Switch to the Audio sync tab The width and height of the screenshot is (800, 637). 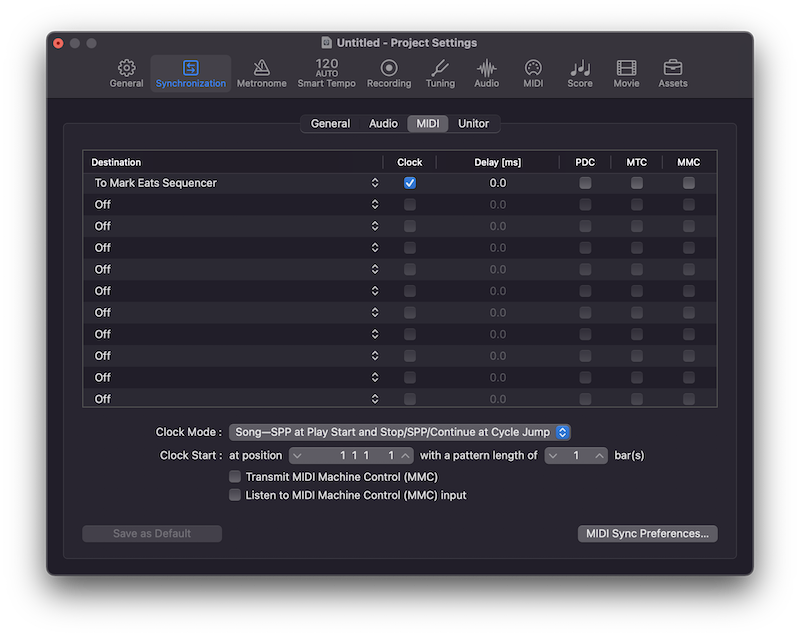[x=383, y=123]
